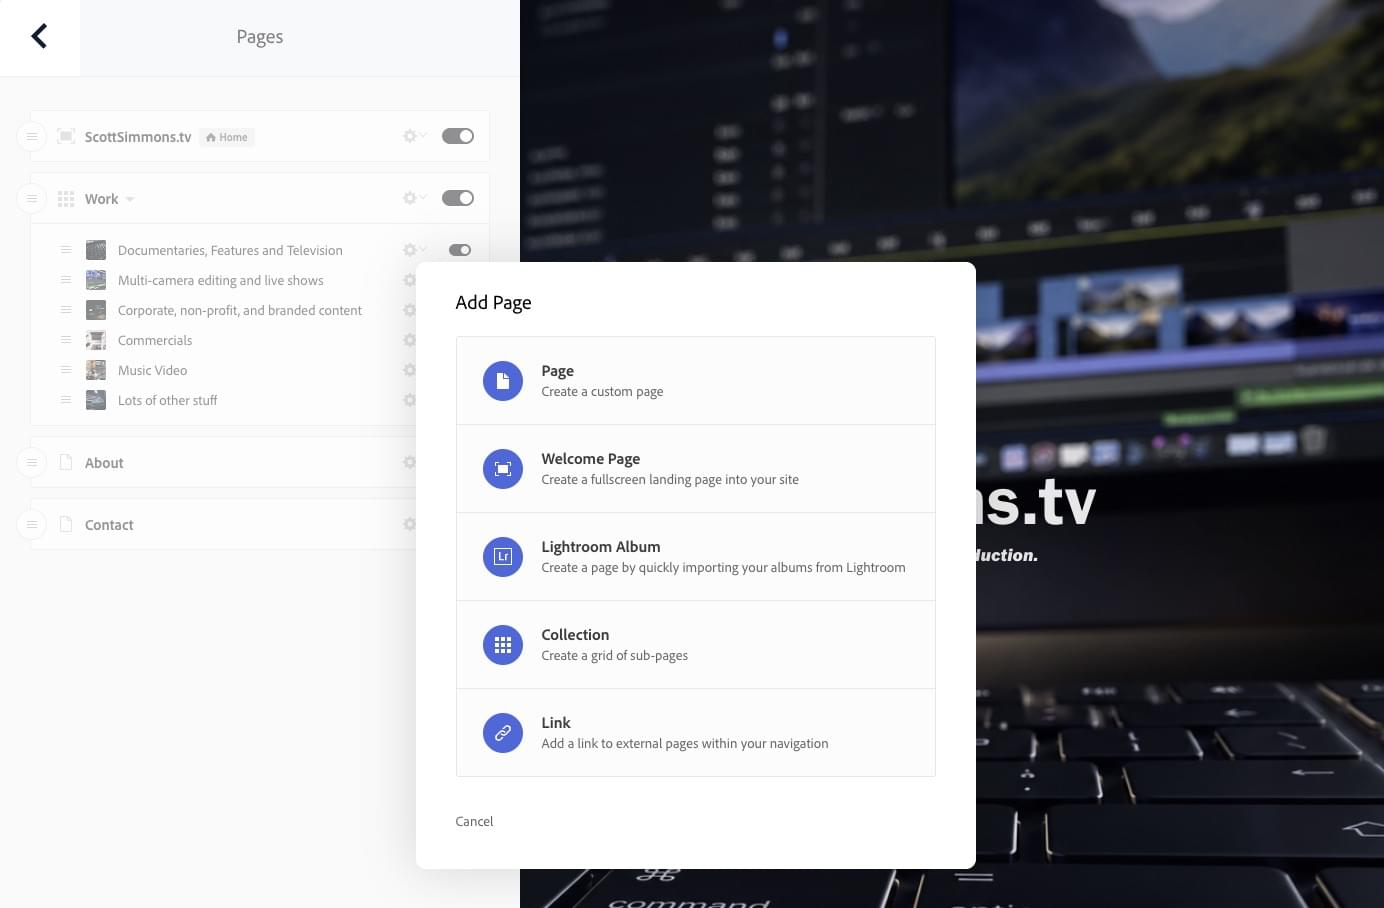Screen dimensions: 1384x908
Task: Cancel the Add Page dialog
Action: coord(474,821)
